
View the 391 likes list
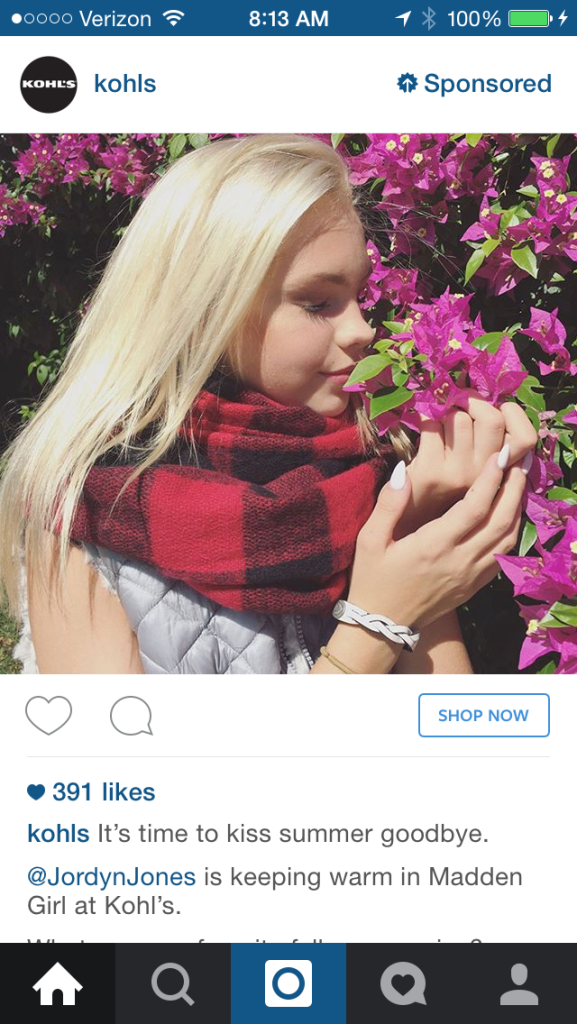coord(91,792)
